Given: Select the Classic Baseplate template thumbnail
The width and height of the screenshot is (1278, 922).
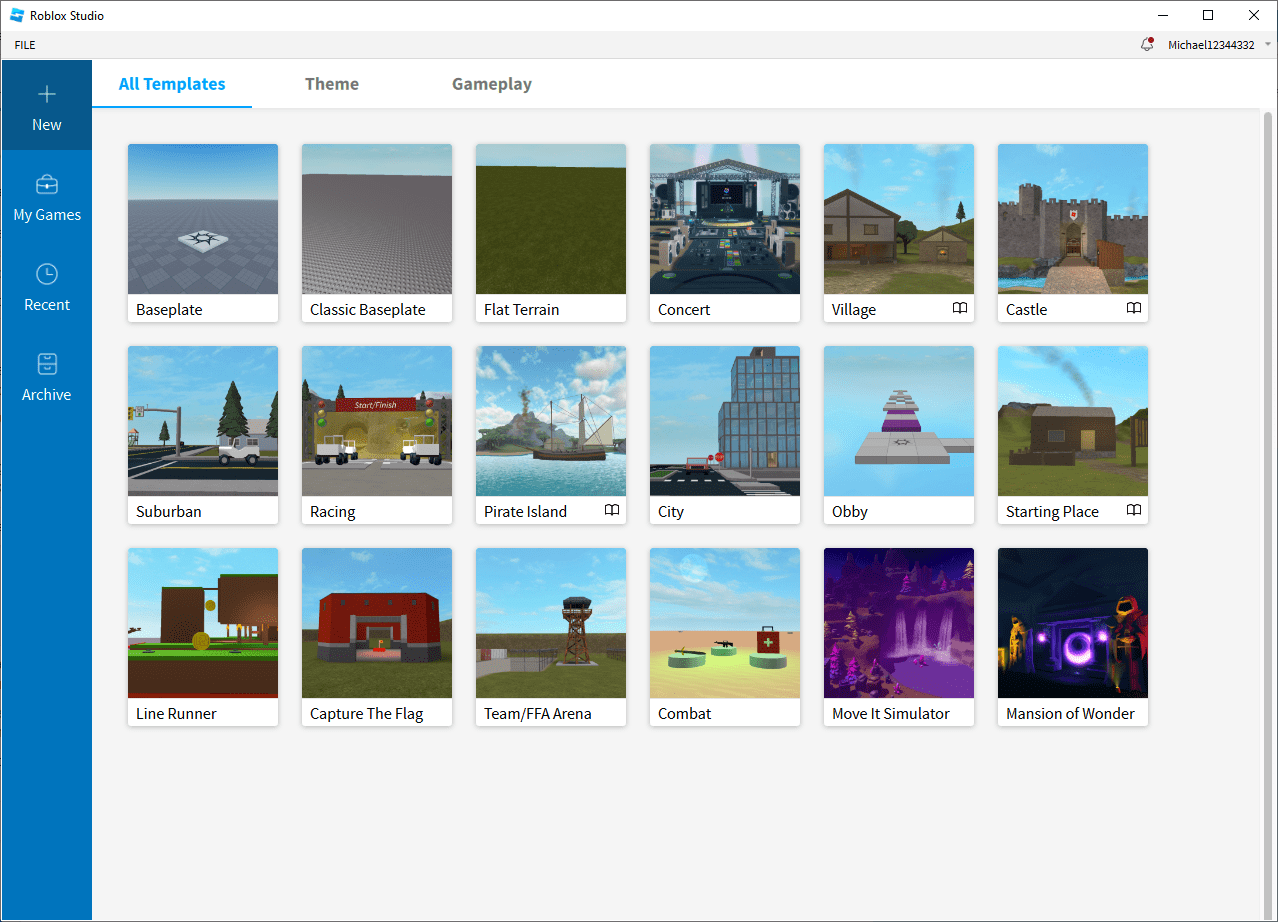Looking at the screenshot, I should point(377,219).
